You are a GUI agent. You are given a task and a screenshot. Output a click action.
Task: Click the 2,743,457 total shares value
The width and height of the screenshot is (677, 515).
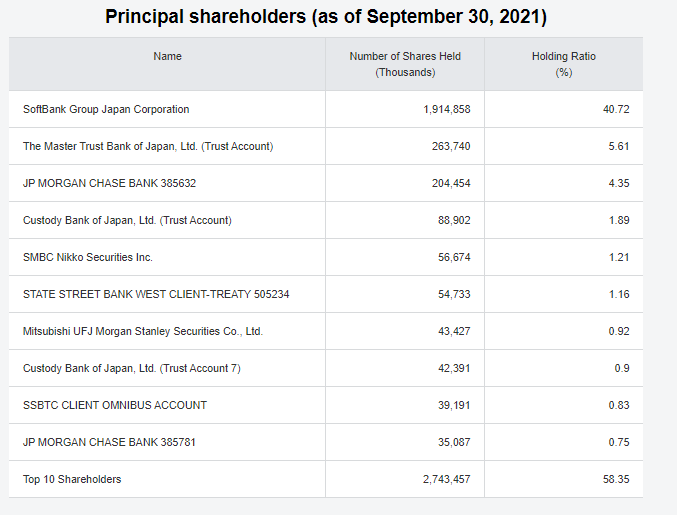coord(447,479)
